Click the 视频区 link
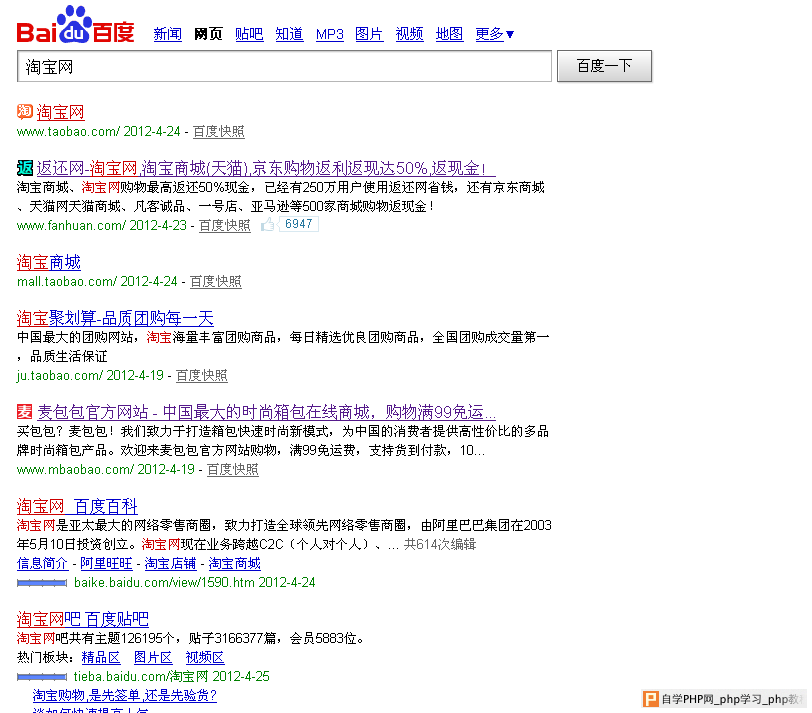The height and width of the screenshot is (713, 812). coord(205,658)
